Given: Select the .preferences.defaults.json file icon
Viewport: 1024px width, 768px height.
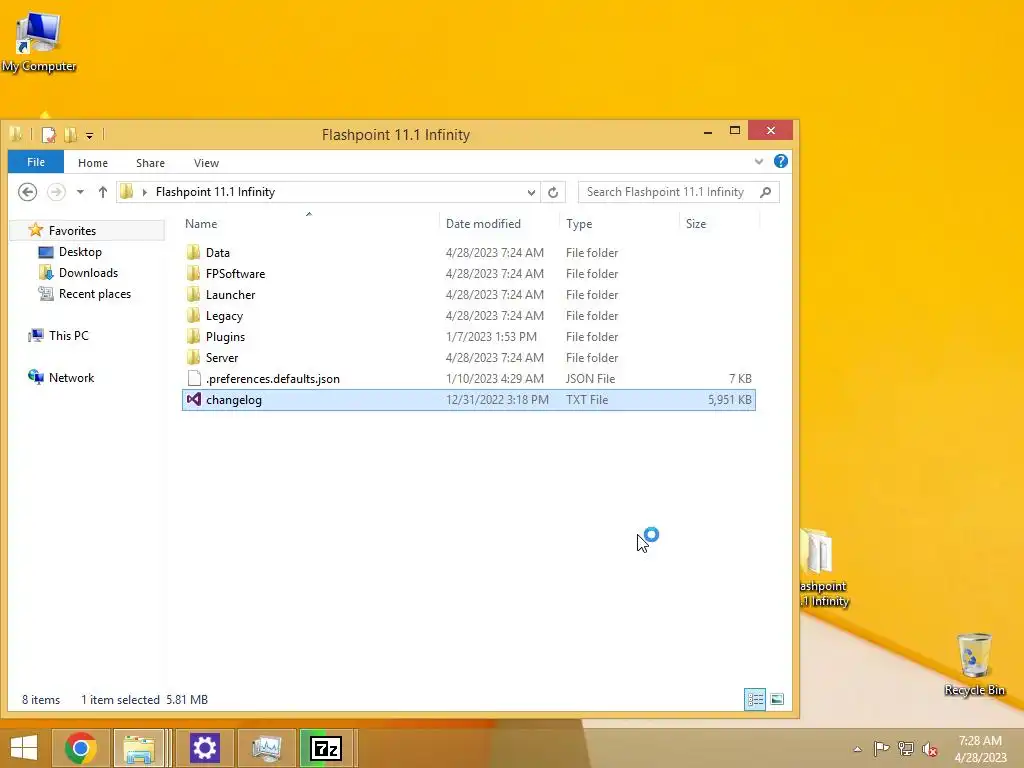Looking at the screenshot, I should (x=193, y=378).
